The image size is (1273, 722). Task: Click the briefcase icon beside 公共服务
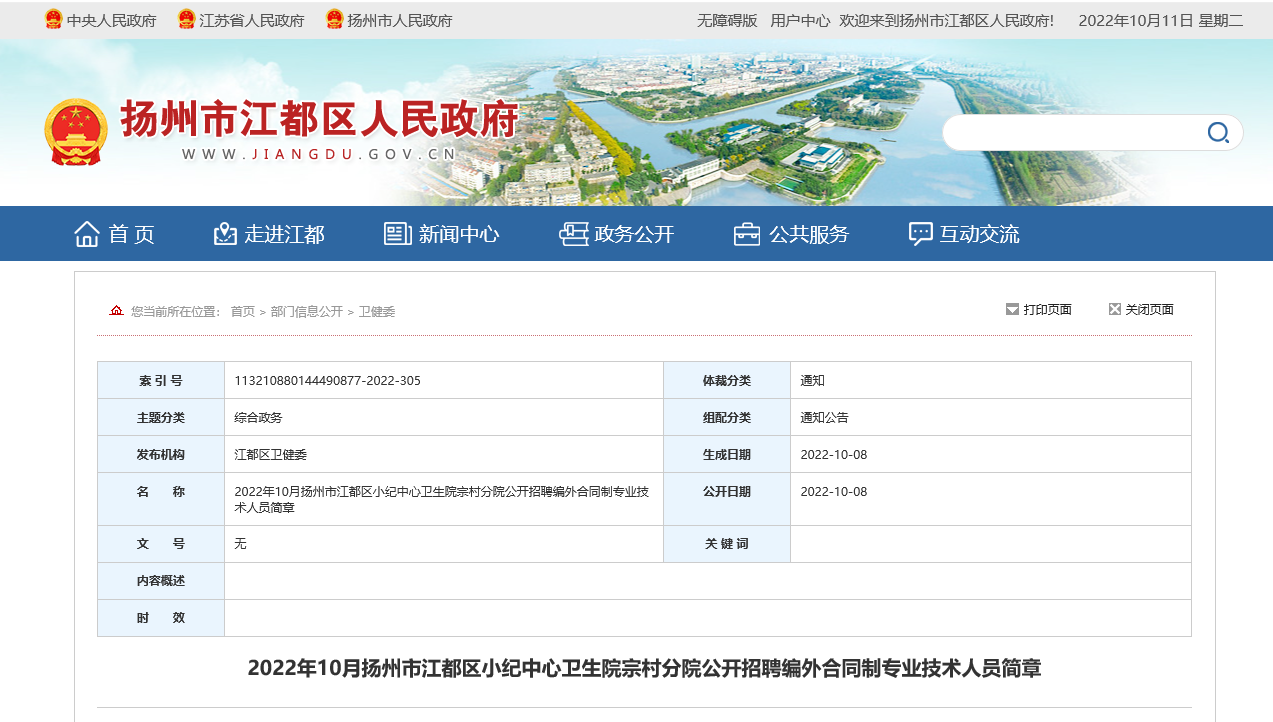click(747, 234)
